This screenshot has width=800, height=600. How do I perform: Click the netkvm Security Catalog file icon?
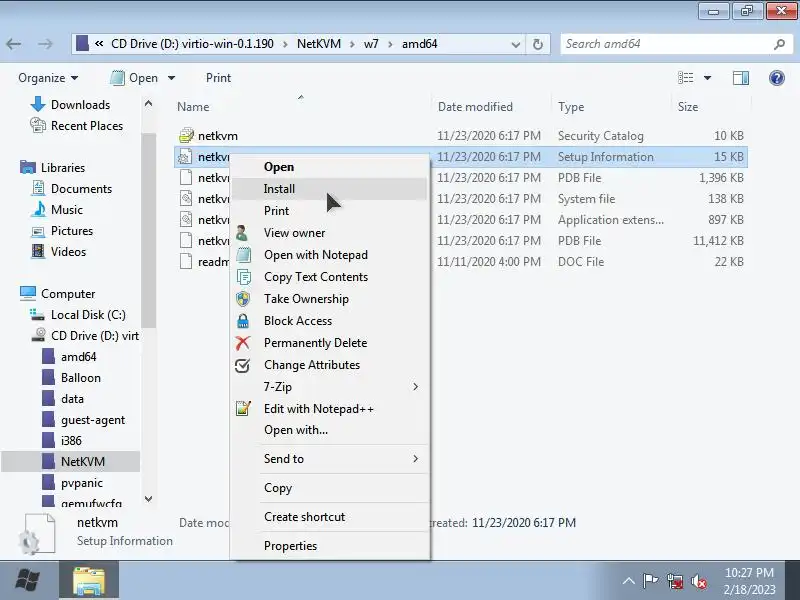186,136
